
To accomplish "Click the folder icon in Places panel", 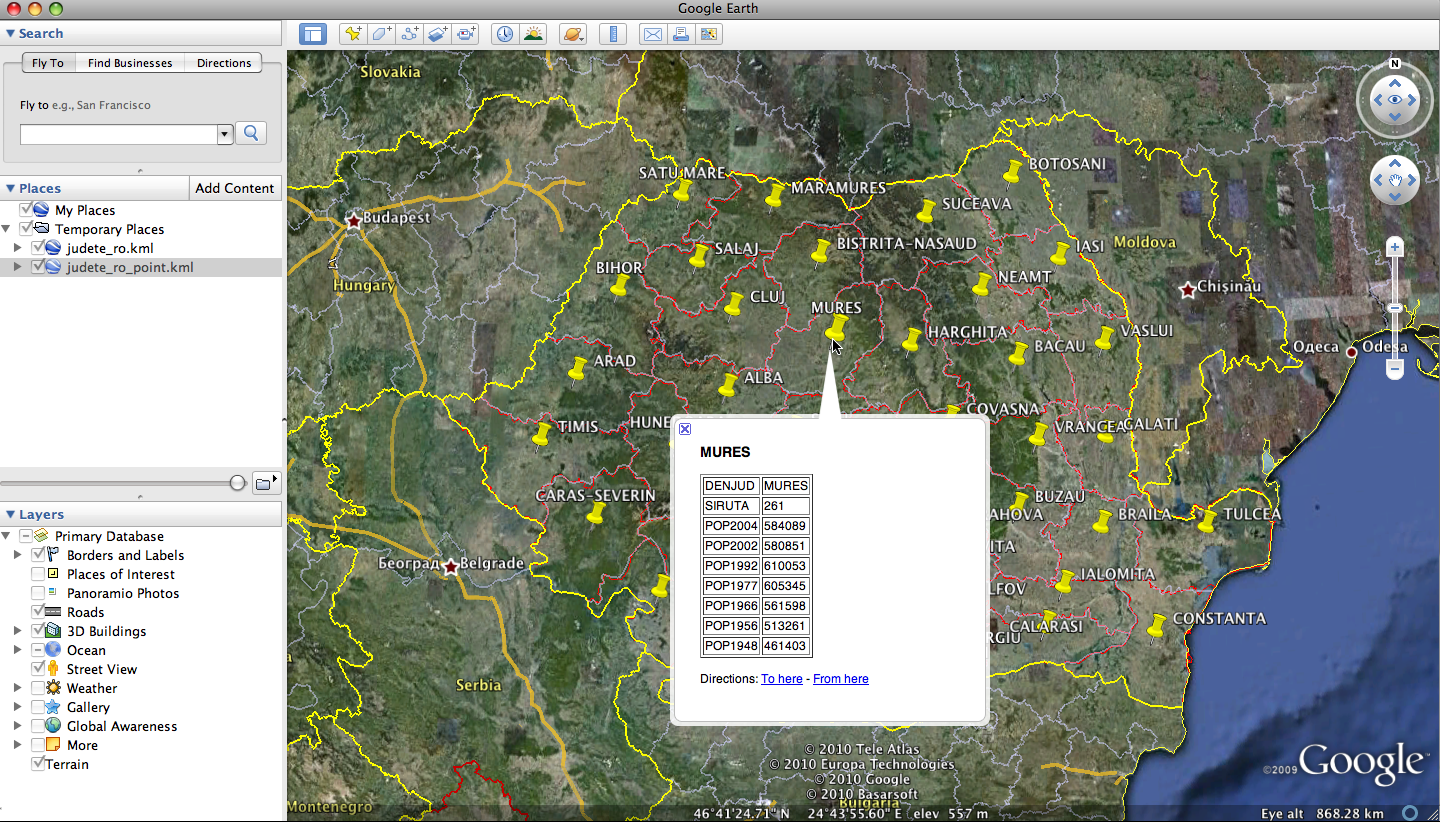I will point(265,483).
